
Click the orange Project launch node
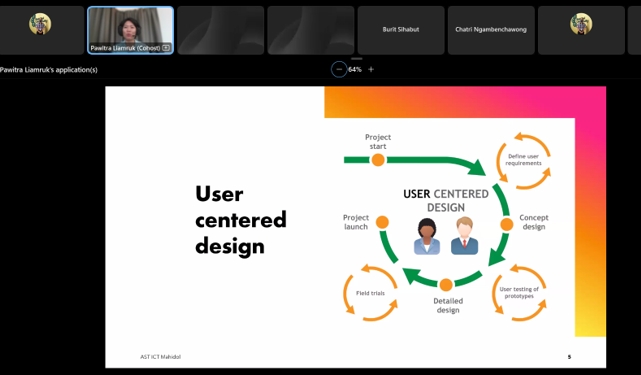(382, 222)
